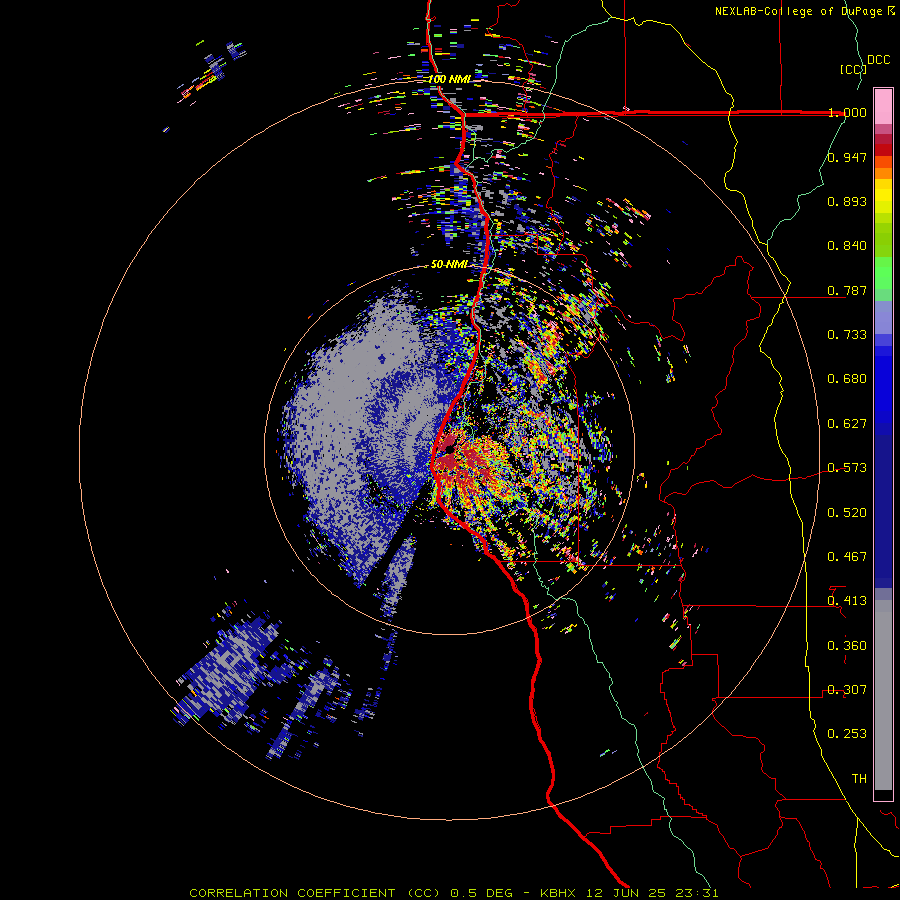The image size is (900, 900).
Task: Click the 0.627 legend value
Action: [847, 424]
